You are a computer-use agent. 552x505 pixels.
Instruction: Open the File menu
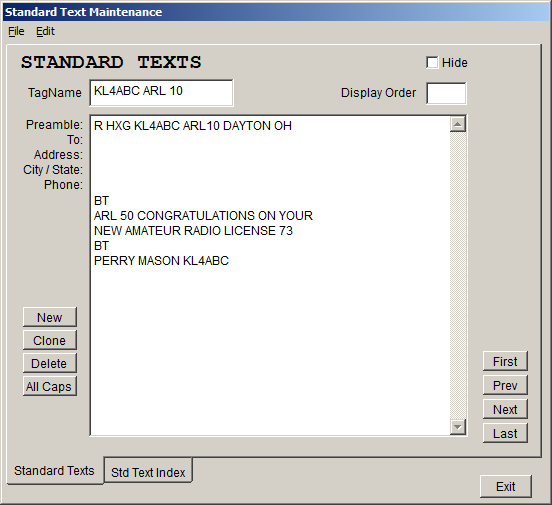point(16,31)
